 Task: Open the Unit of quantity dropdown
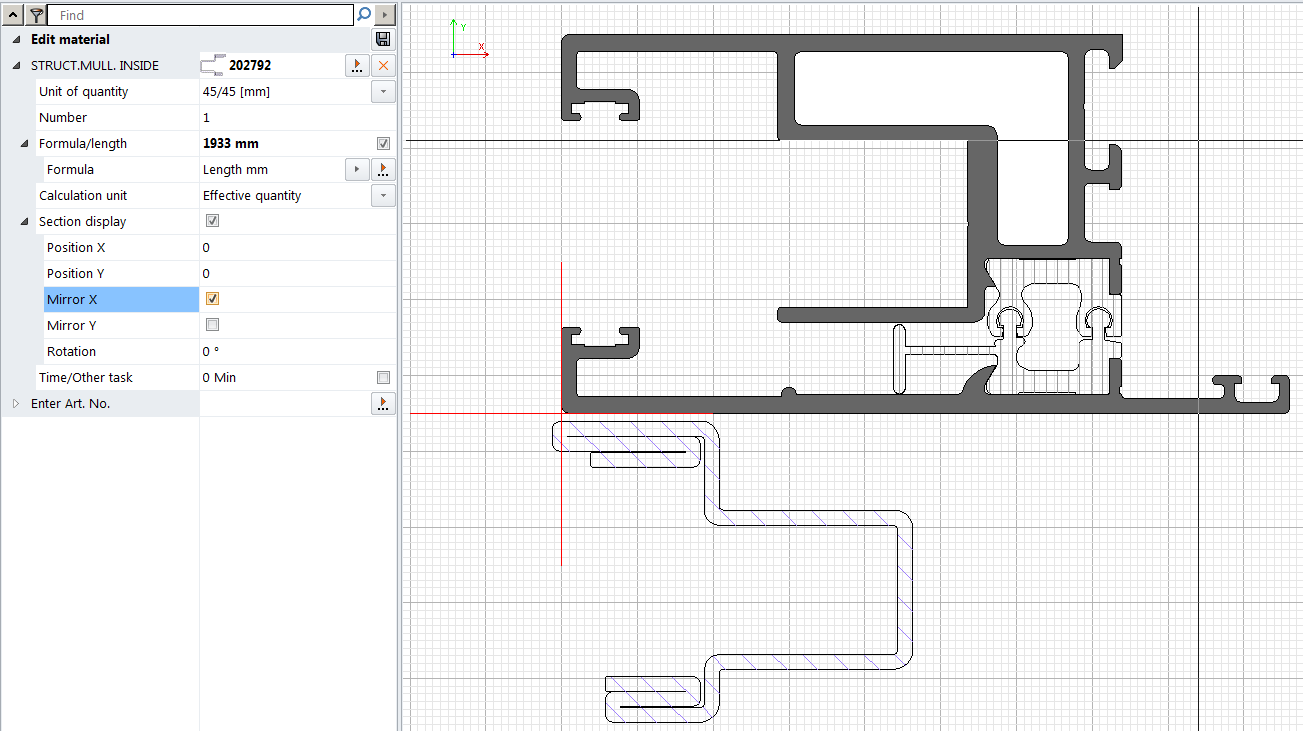pyautogui.click(x=383, y=91)
